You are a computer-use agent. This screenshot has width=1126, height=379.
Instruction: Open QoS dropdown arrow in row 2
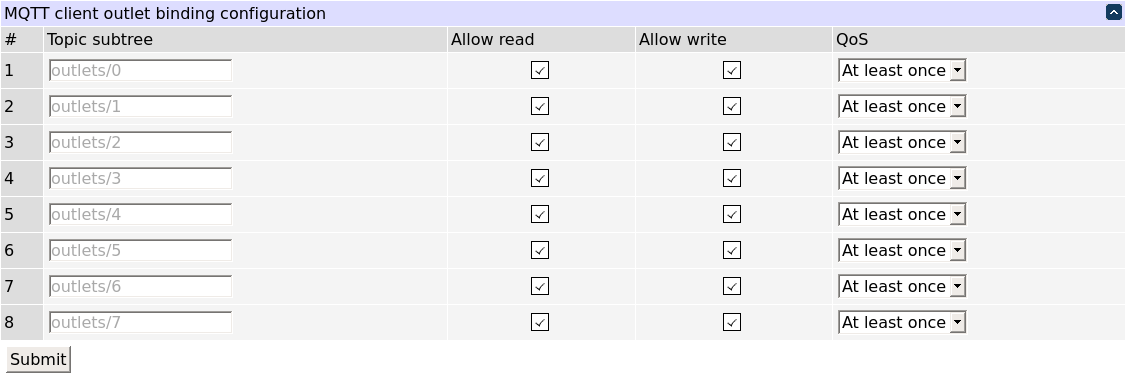click(x=957, y=106)
